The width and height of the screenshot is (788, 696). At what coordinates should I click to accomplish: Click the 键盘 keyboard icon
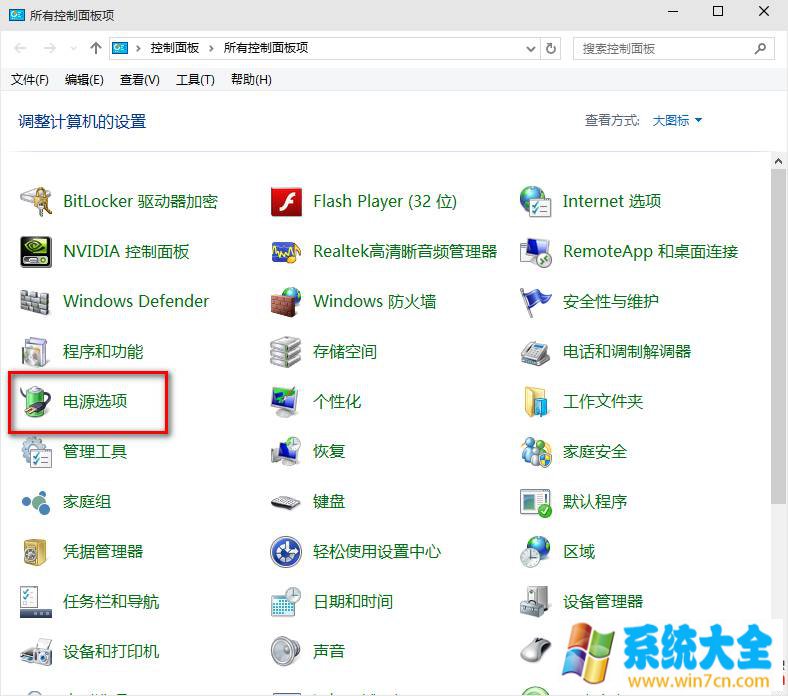tap(285, 502)
